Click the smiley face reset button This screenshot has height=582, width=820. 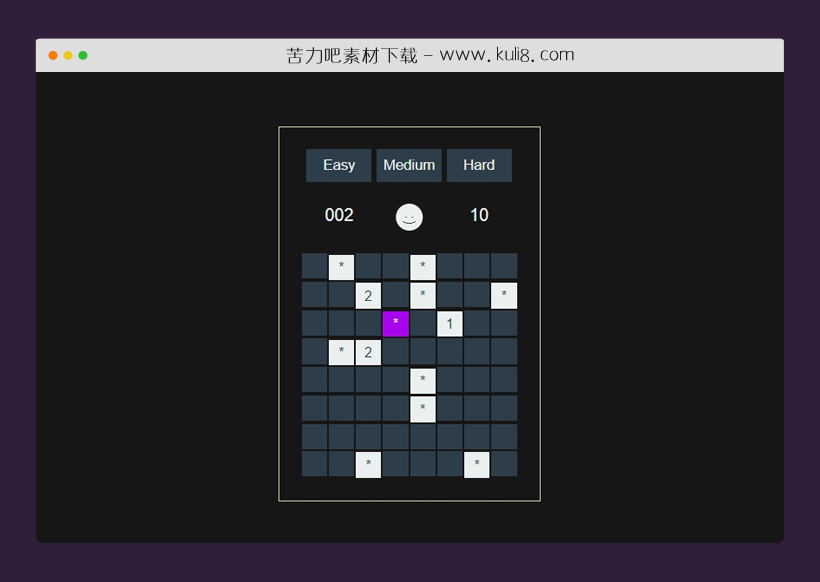(409, 216)
